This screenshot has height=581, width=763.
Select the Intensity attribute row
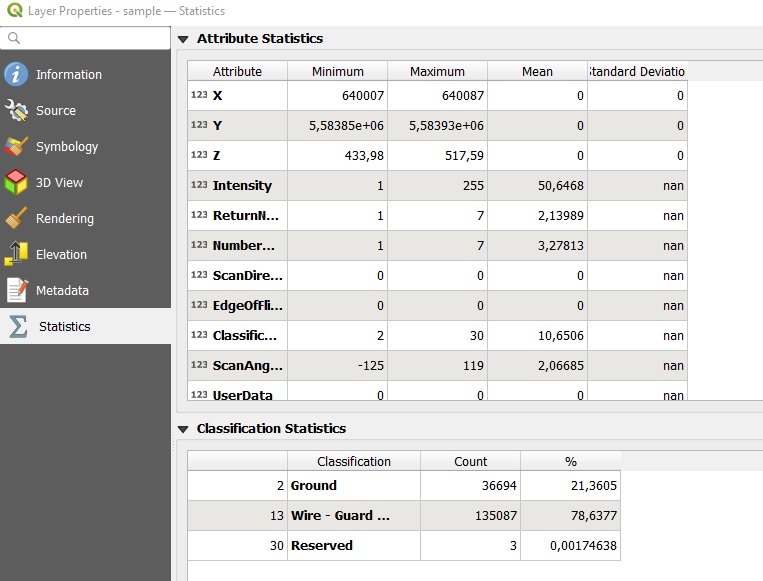click(x=242, y=186)
